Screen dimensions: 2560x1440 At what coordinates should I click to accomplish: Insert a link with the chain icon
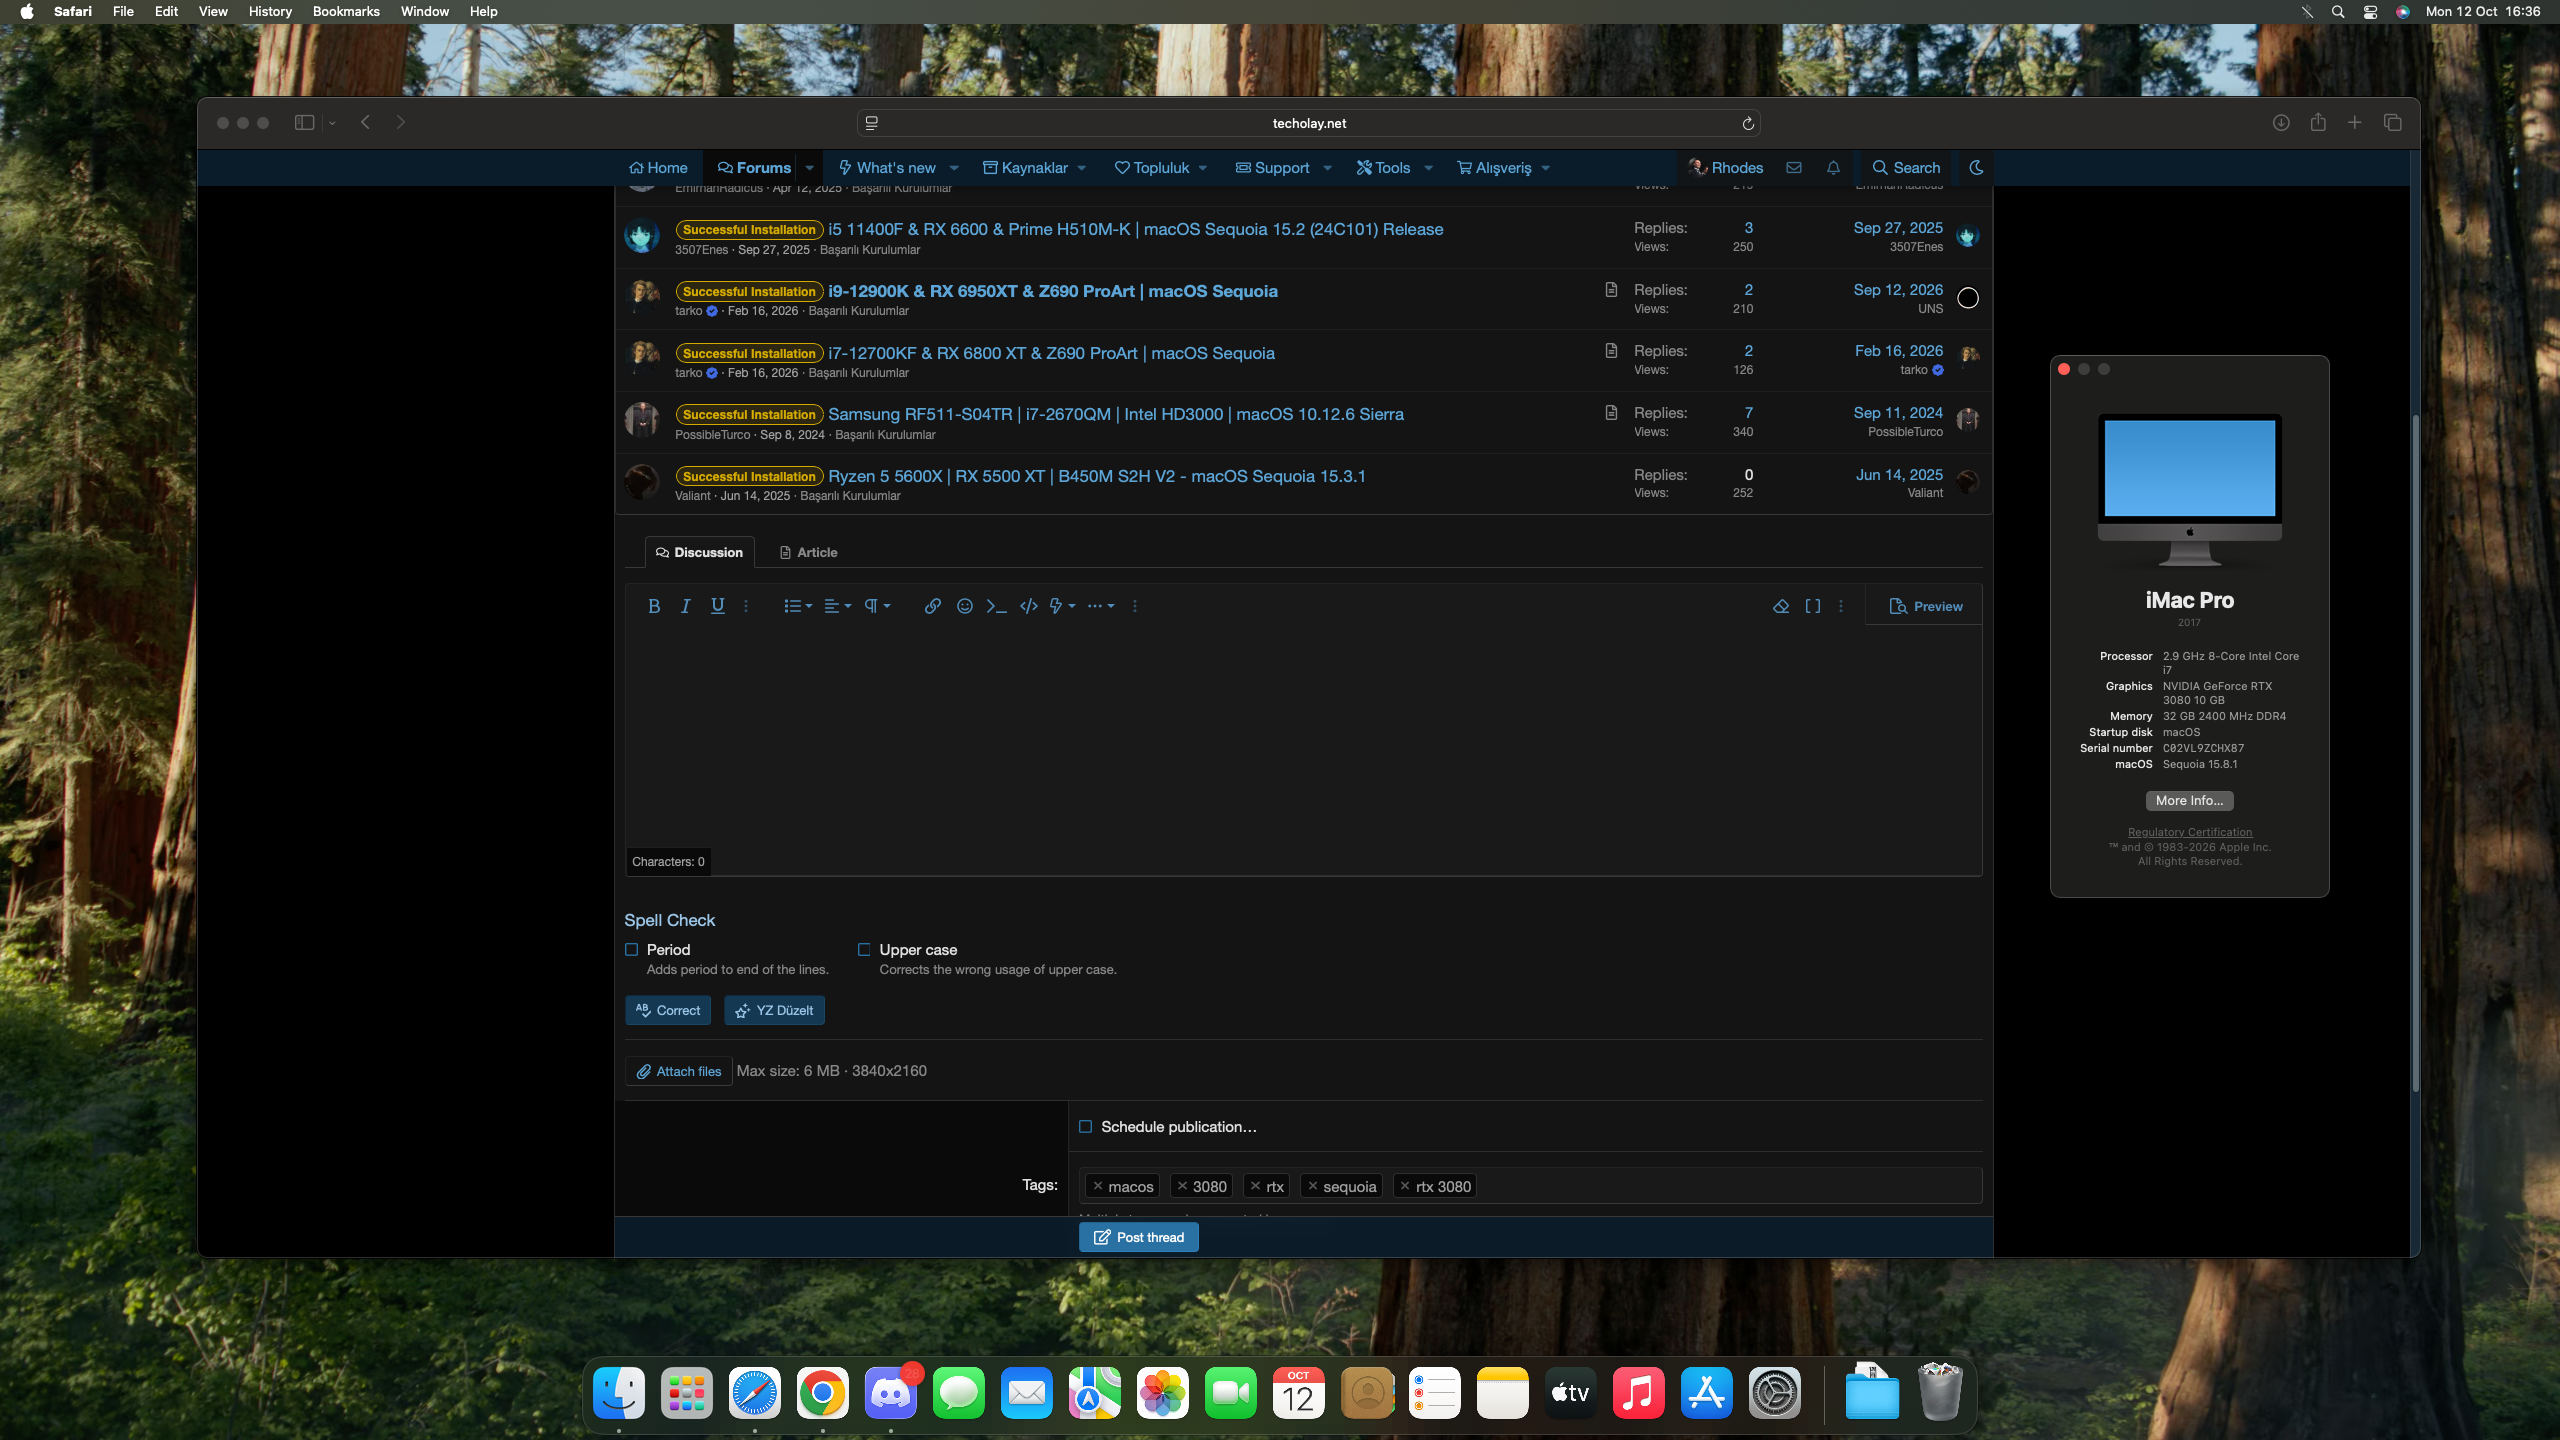coord(932,606)
